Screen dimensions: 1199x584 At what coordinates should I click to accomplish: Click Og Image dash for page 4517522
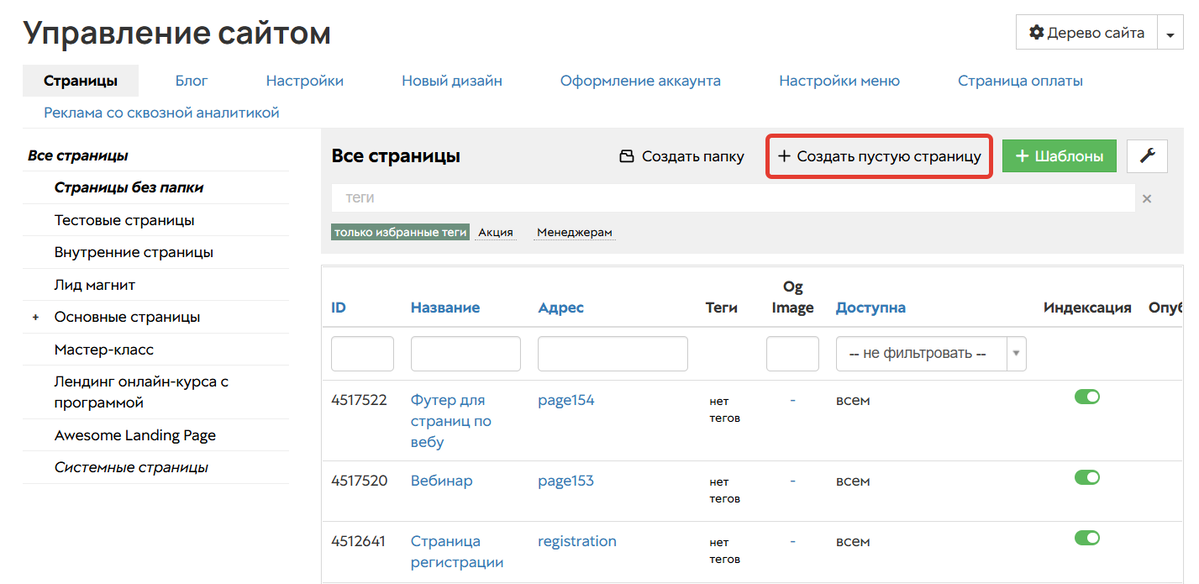coord(793,400)
